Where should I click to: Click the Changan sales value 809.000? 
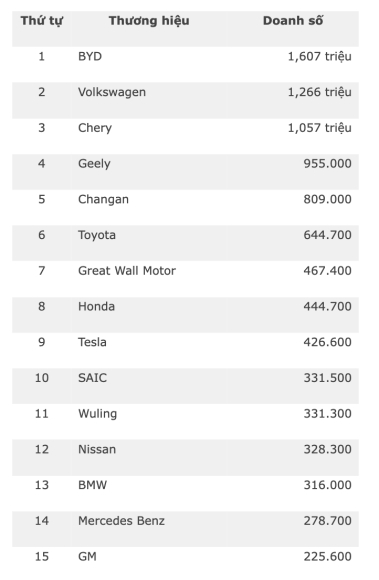click(327, 199)
